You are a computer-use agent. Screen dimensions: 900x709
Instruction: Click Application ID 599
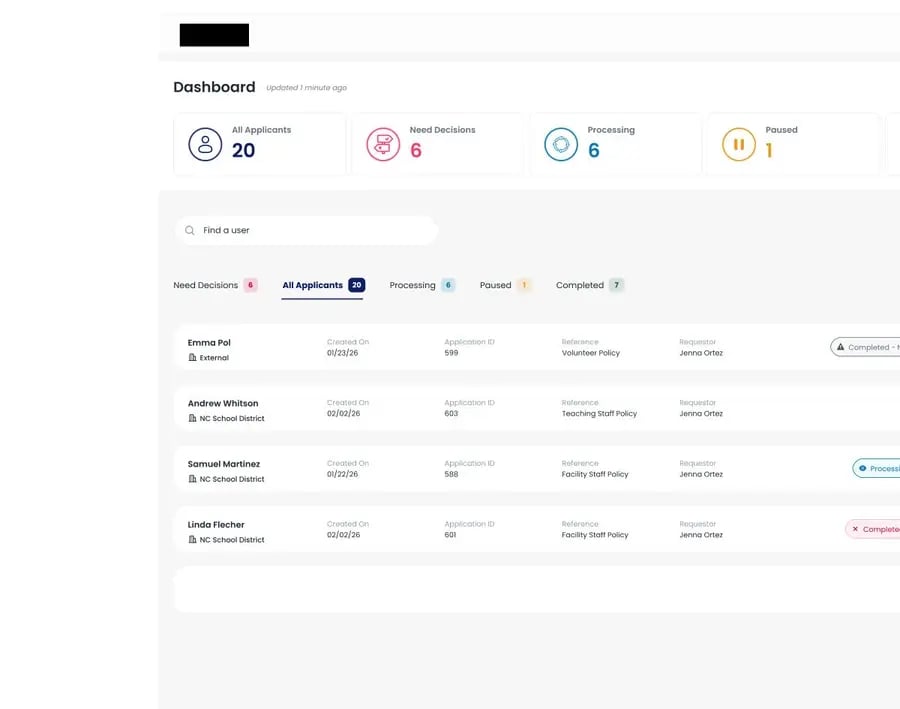pos(451,353)
